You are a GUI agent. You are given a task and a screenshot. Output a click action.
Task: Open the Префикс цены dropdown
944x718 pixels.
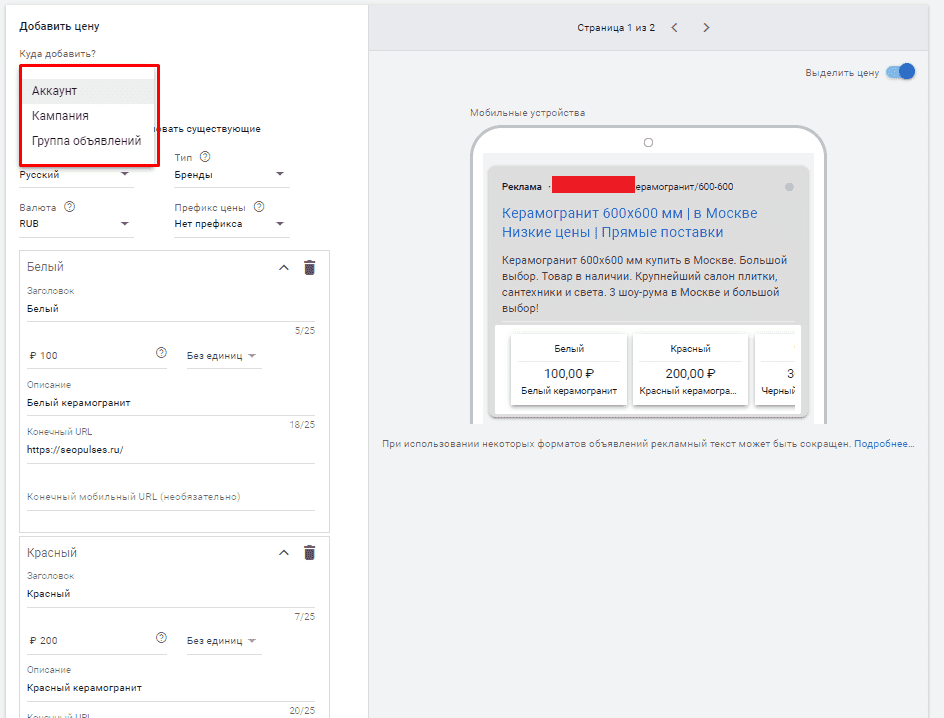(x=232, y=224)
